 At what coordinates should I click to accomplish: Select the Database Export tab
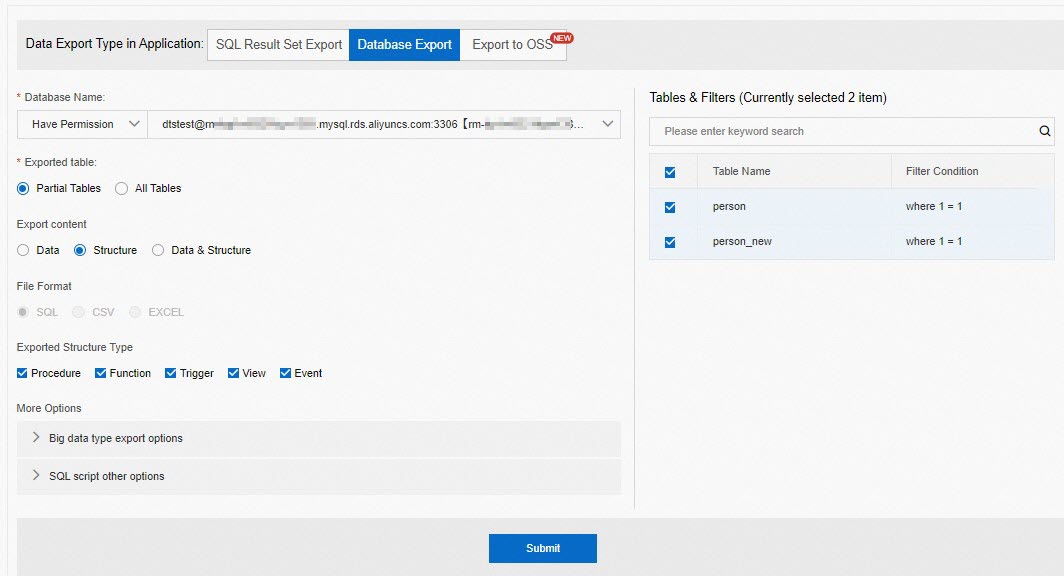tap(404, 45)
